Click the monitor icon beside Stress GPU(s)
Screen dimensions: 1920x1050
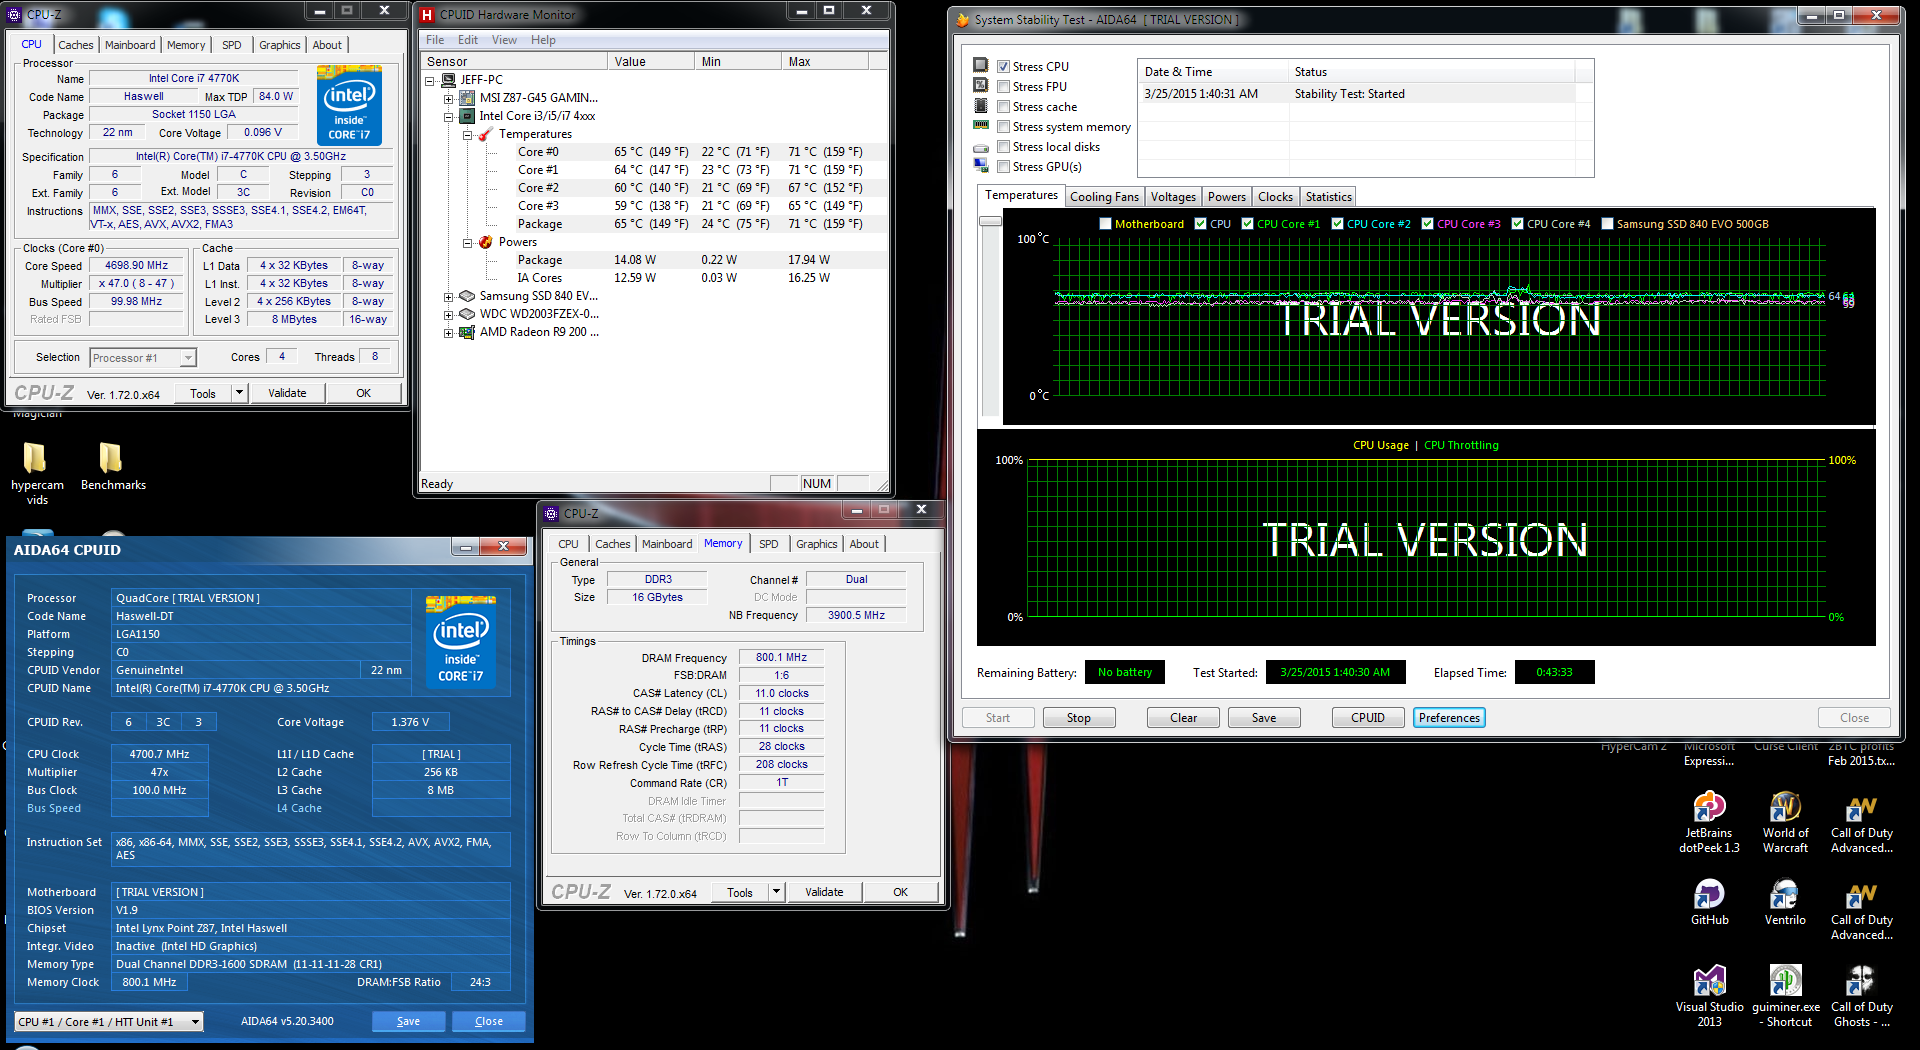pos(981,167)
